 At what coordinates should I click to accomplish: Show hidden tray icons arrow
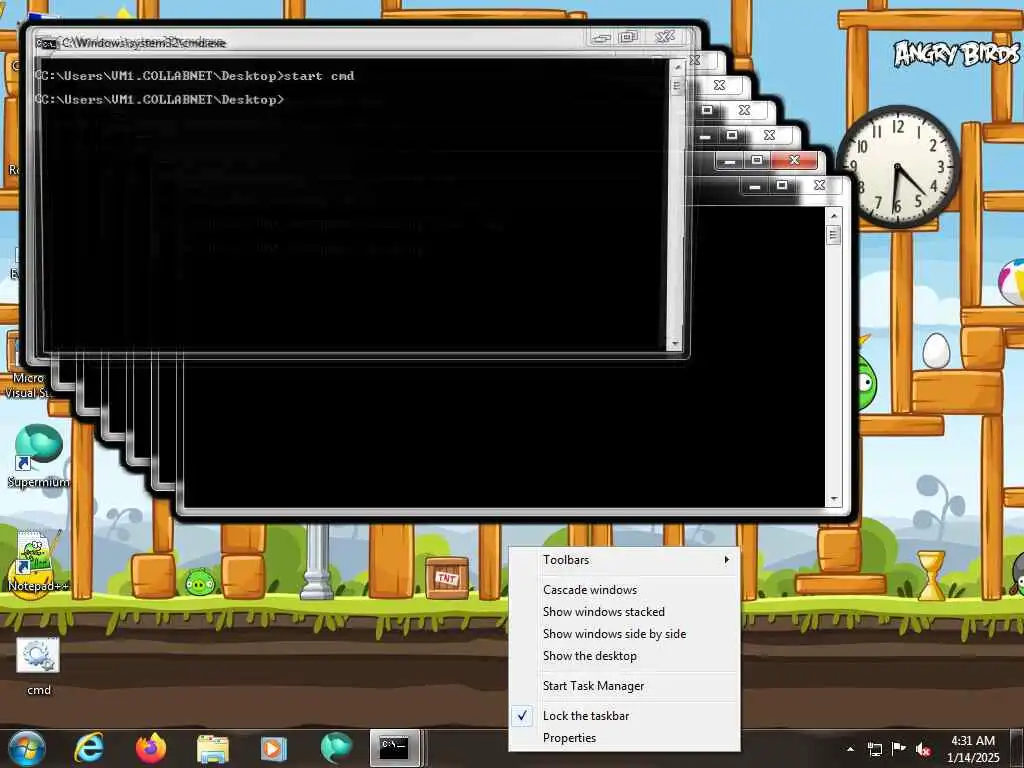(850, 749)
